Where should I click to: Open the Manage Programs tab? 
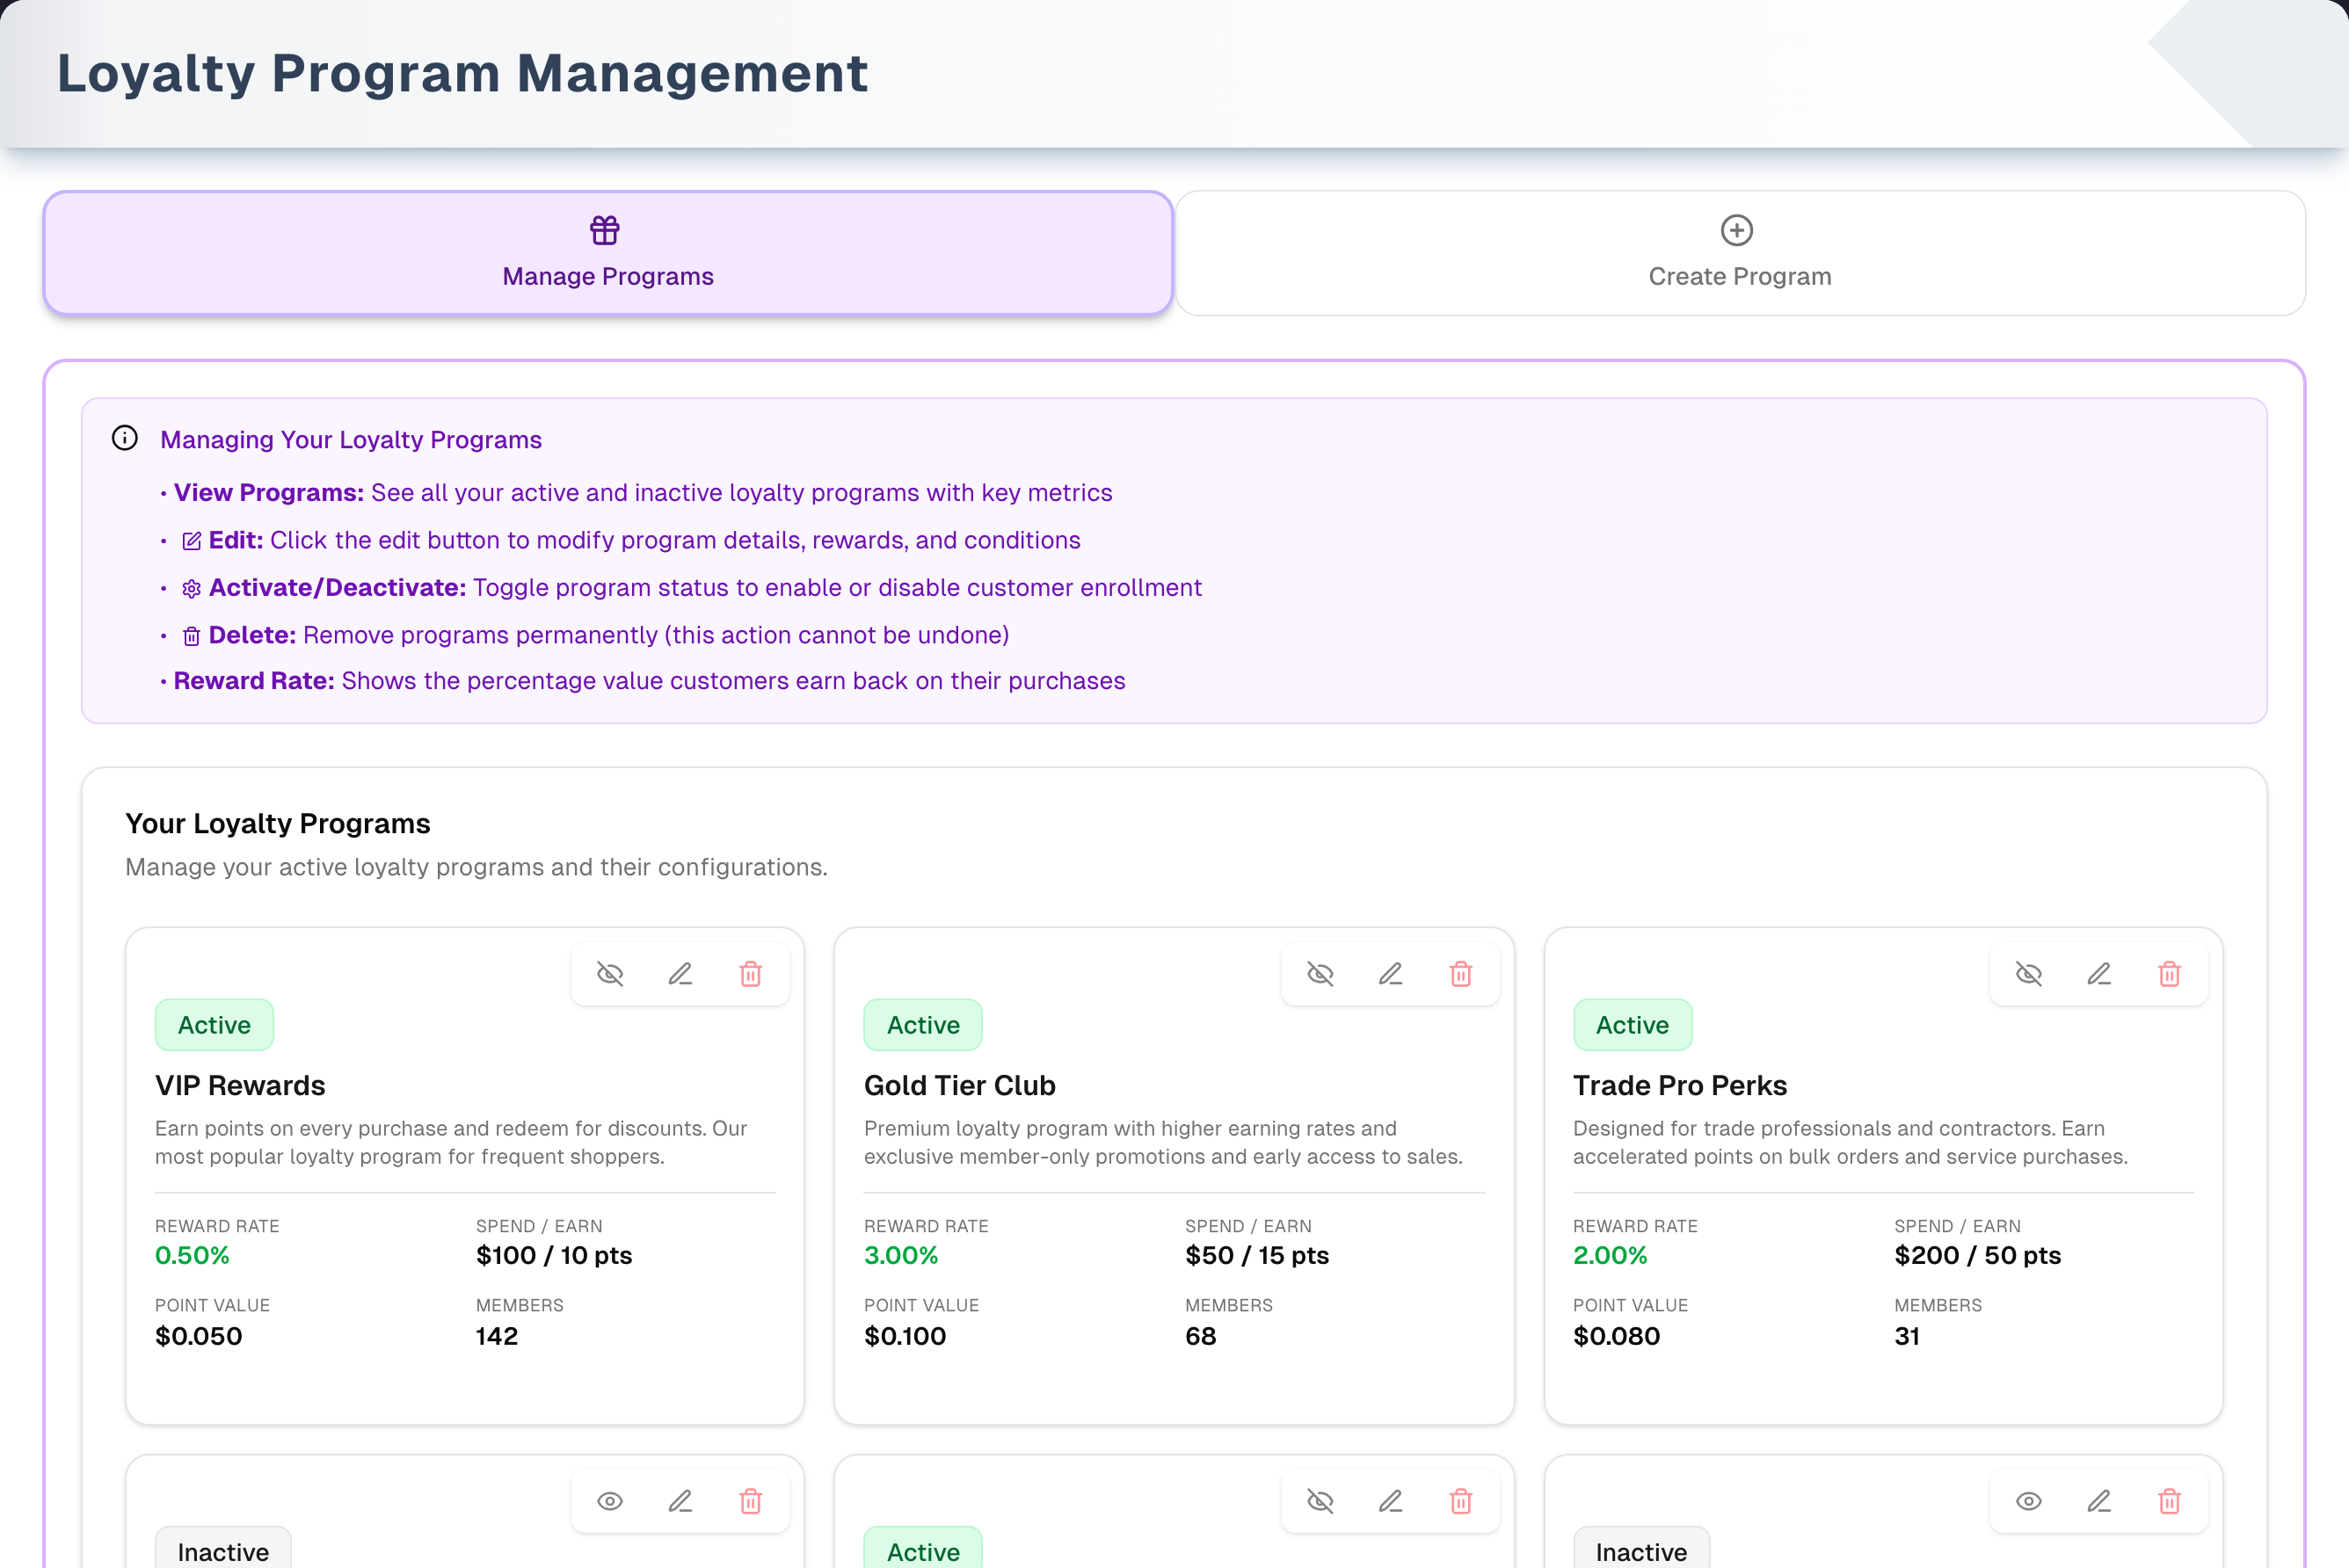pyautogui.click(x=608, y=253)
